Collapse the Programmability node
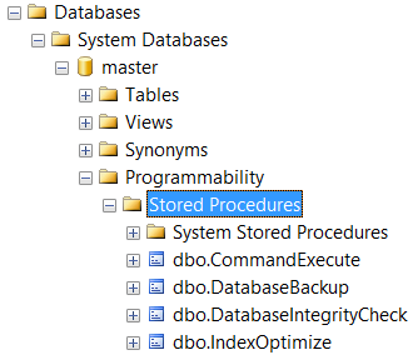 [86, 178]
